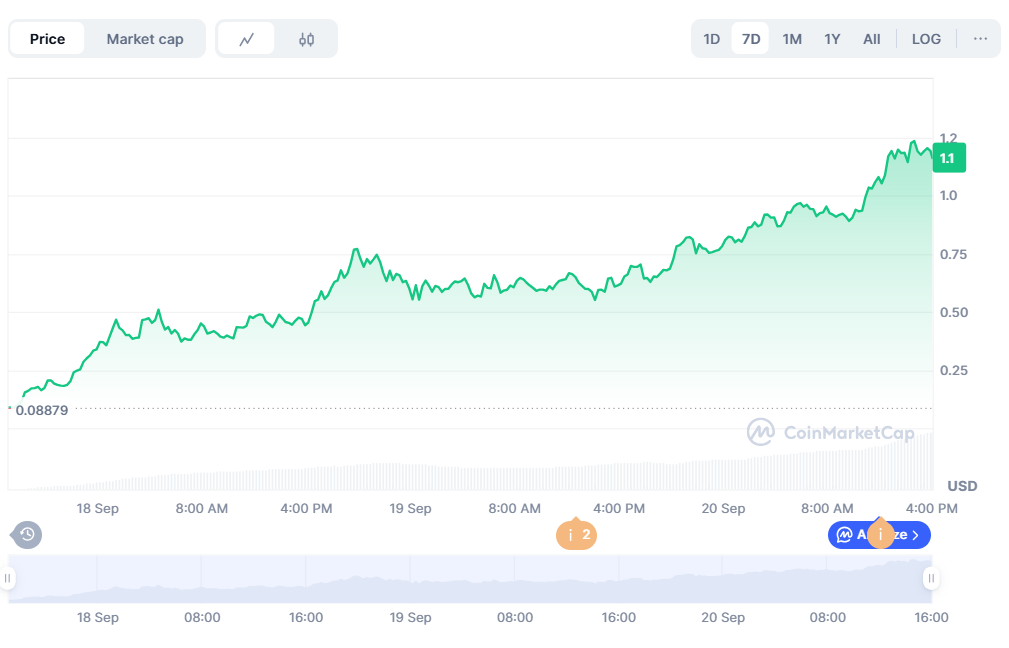
Task: Click the left handle of range slider
Action: [x=8, y=578]
